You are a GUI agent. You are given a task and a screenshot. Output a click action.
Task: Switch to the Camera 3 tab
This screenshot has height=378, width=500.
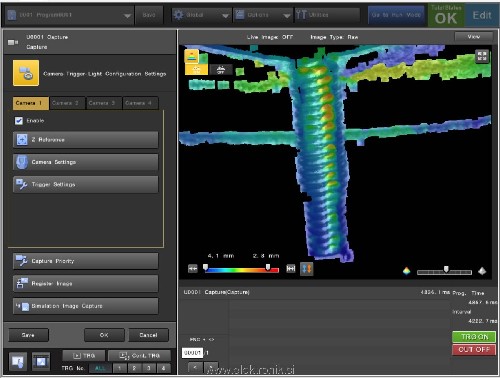click(x=104, y=103)
